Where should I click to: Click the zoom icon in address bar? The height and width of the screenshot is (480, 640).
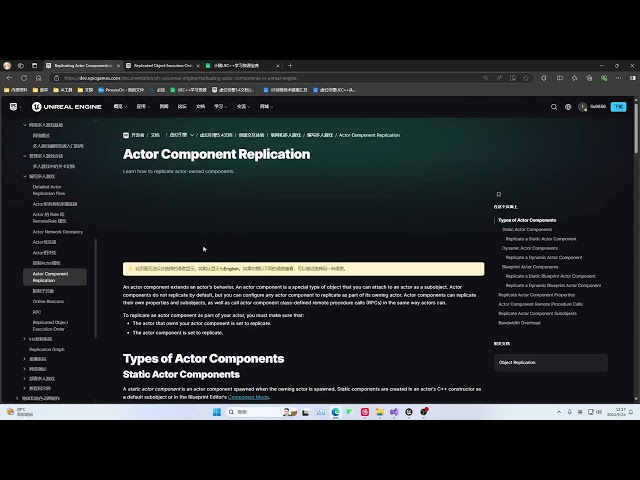pyautogui.click(x=486, y=78)
